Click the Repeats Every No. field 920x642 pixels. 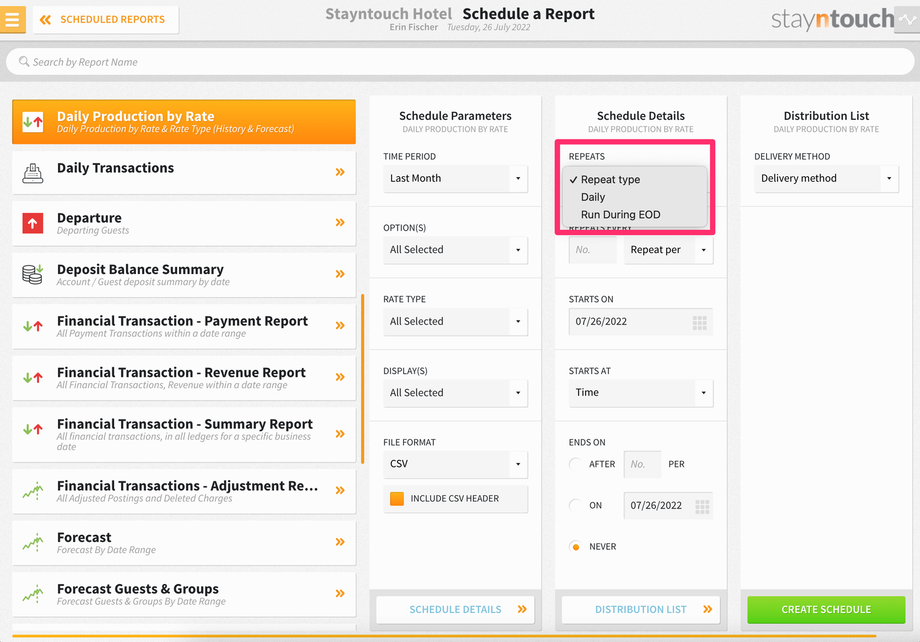click(593, 250)
